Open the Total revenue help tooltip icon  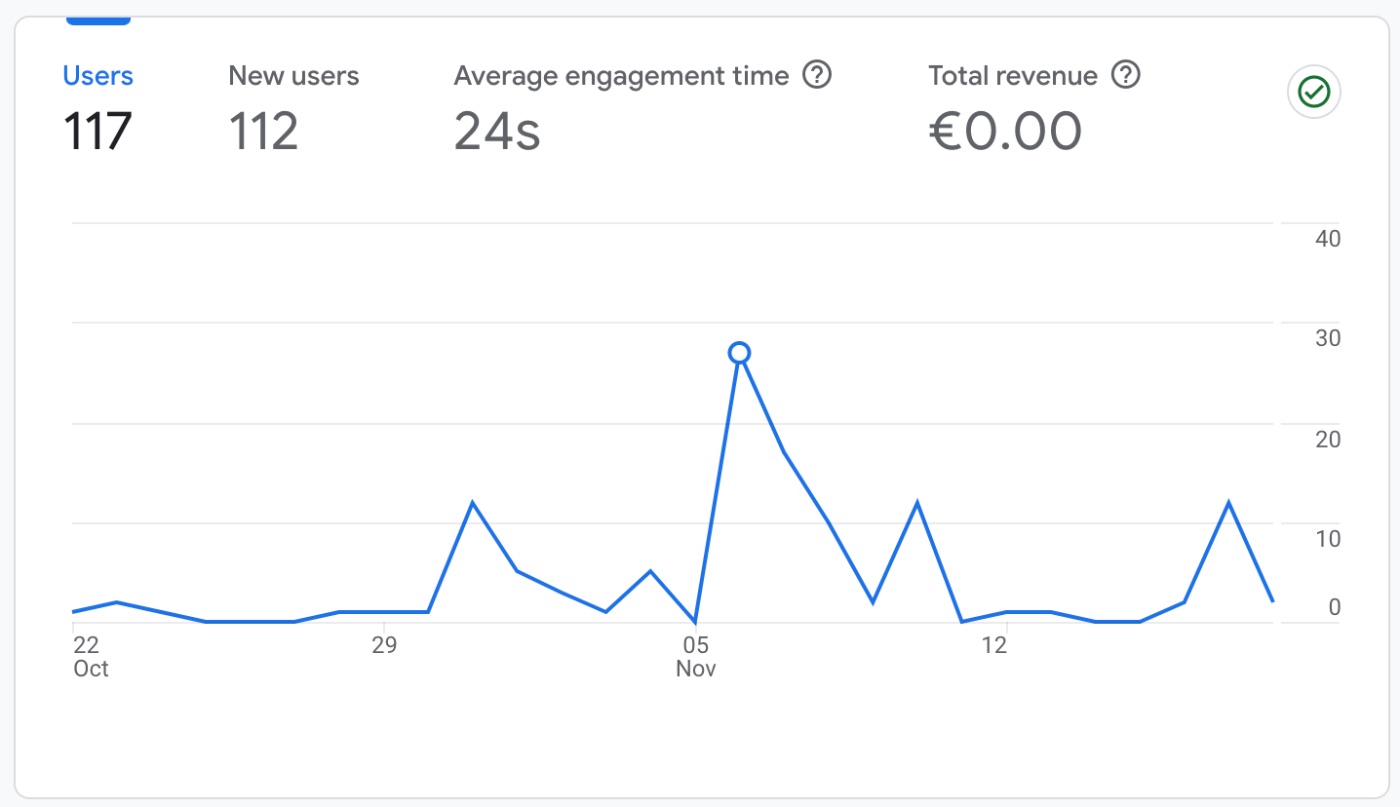coord(1125,75)
